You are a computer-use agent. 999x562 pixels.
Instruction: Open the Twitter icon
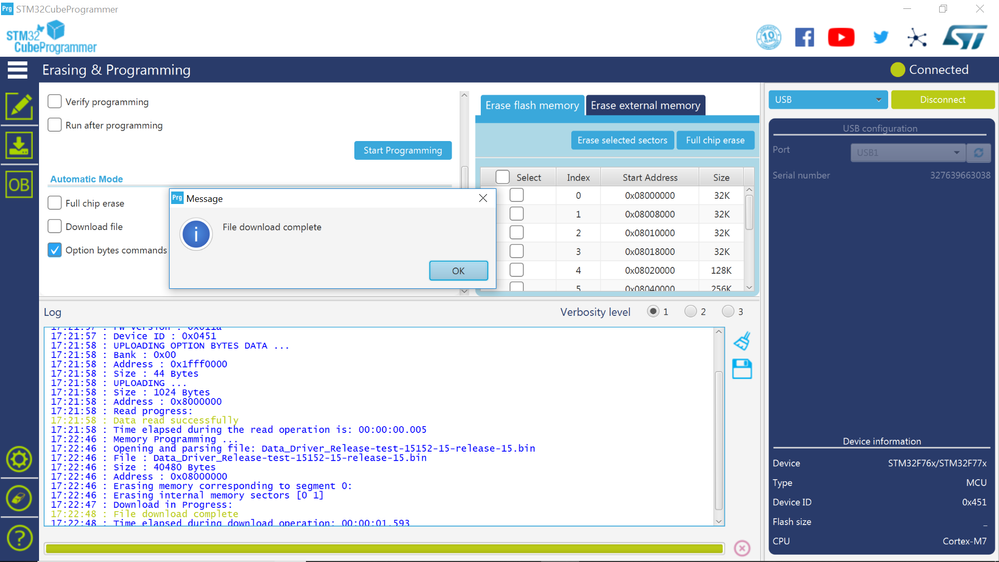pyautogui.click(x=880, y=38)
